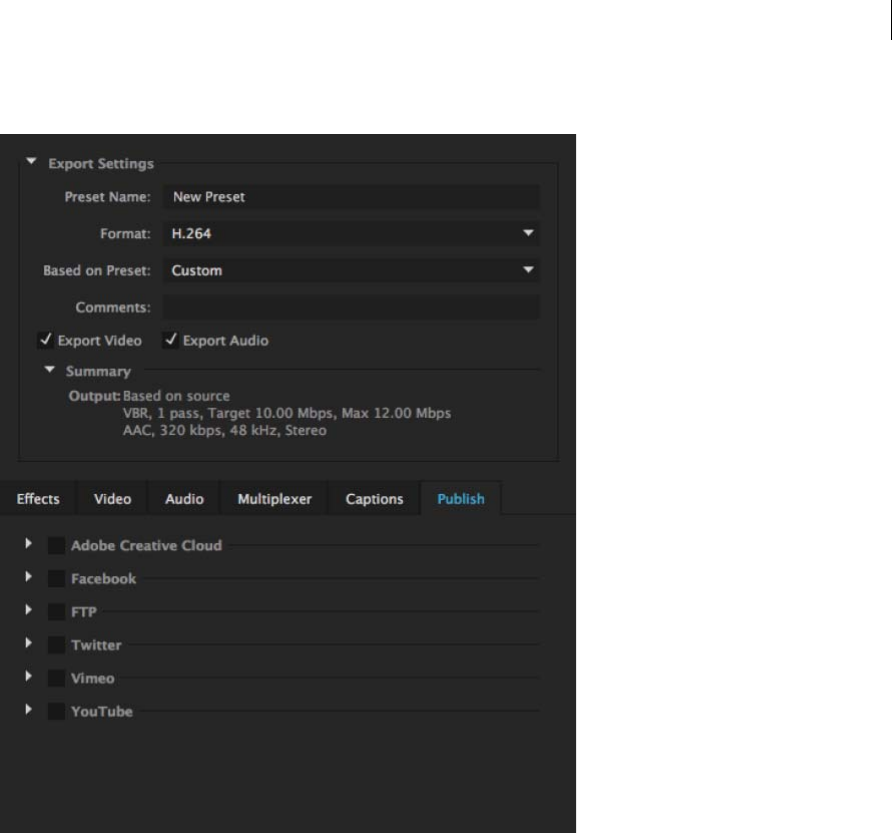Expand the YouTube publish section
Image resolution: width=892 pixels, height=833 pixels.
click(x=28, y=710)
